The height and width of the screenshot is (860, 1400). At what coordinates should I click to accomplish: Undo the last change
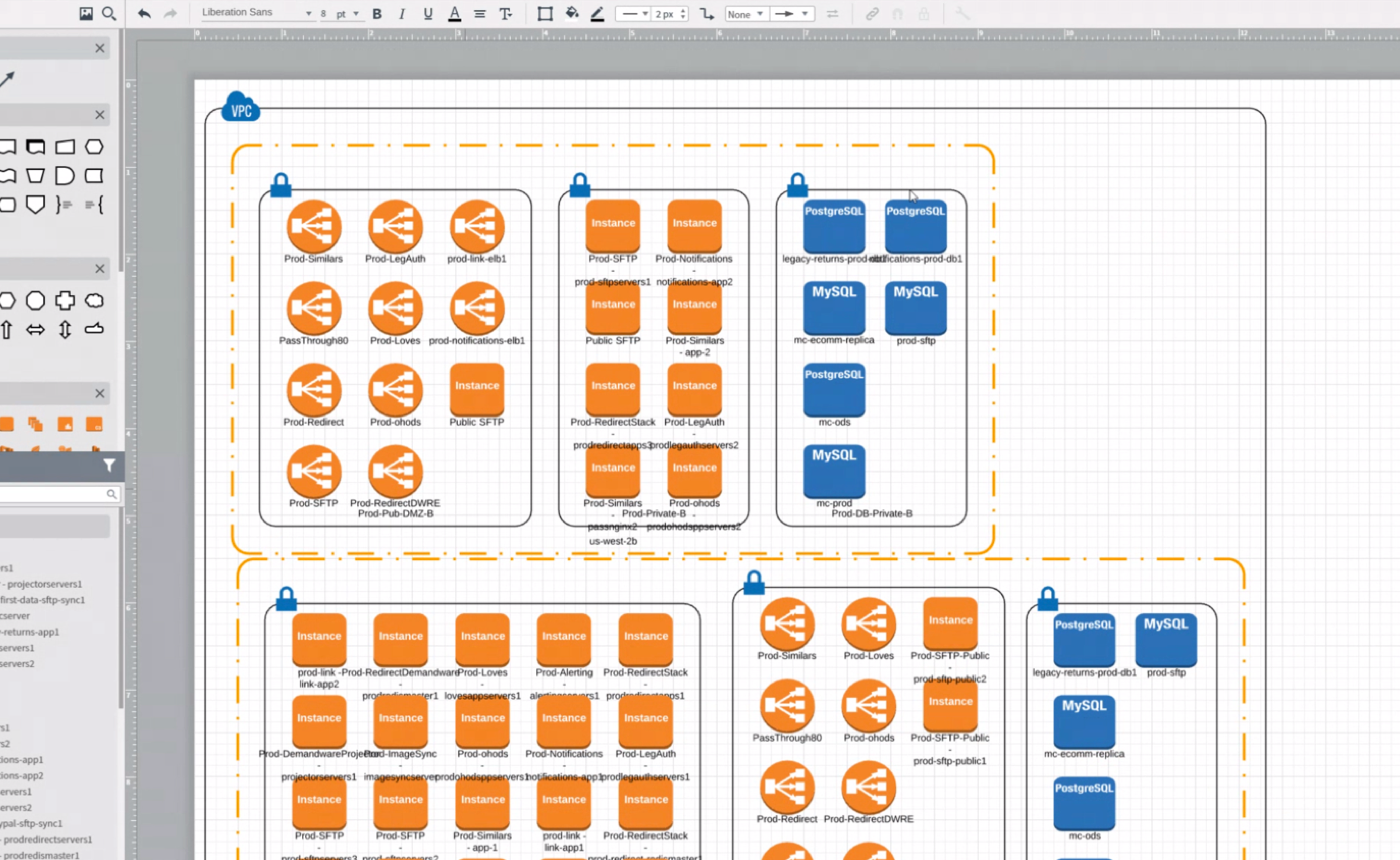(x=144, y=13)
